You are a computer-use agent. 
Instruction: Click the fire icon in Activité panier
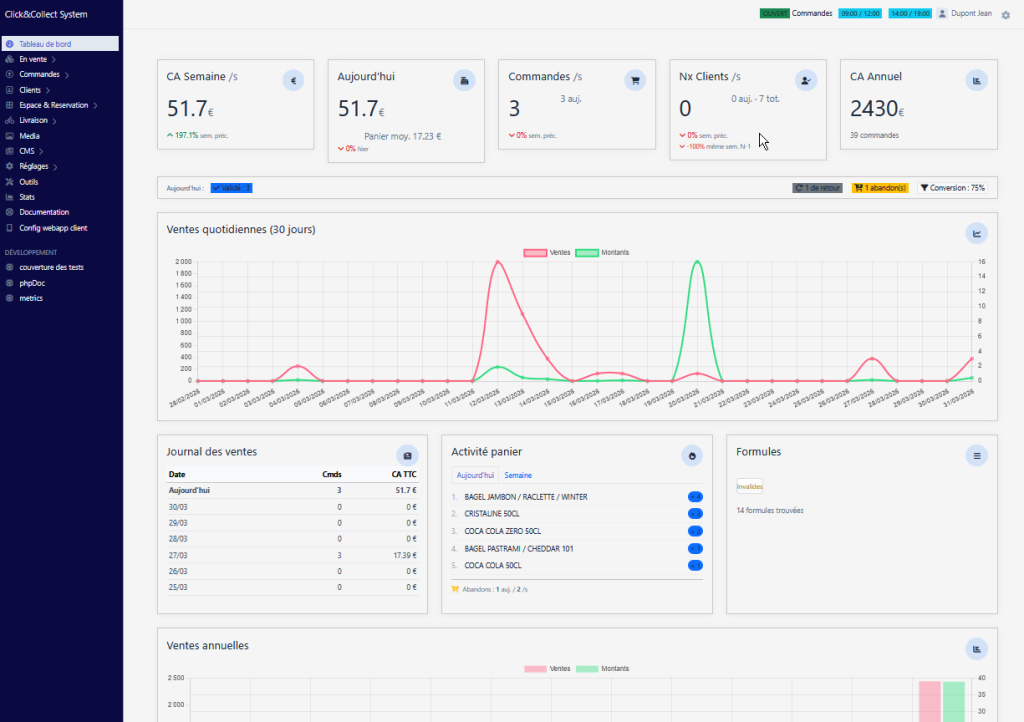[x=691, y=455]
